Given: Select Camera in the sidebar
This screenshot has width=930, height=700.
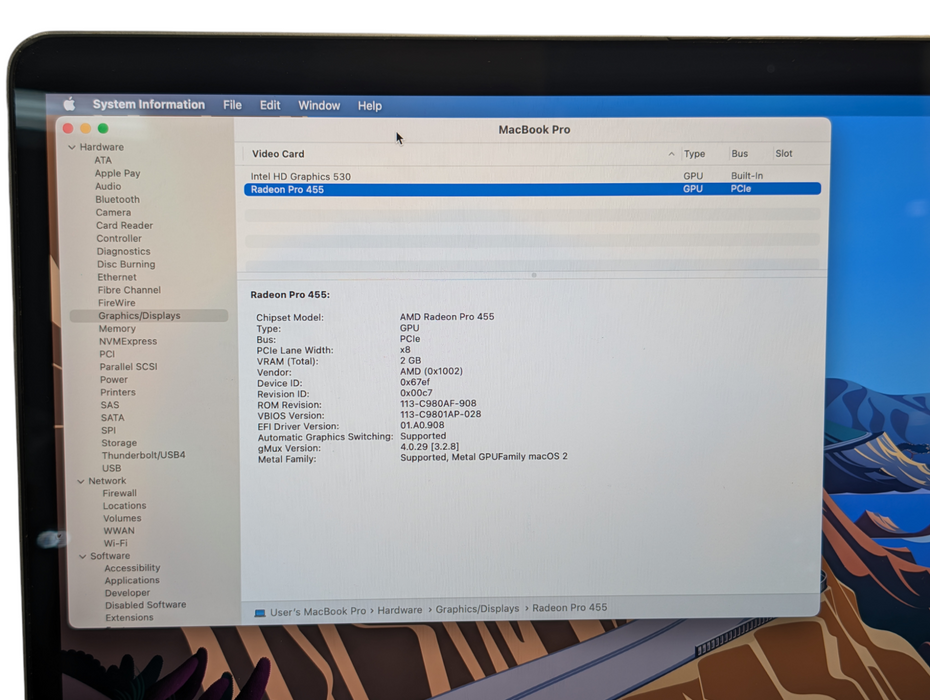Looking at the screenshot, I should (113, 212).
